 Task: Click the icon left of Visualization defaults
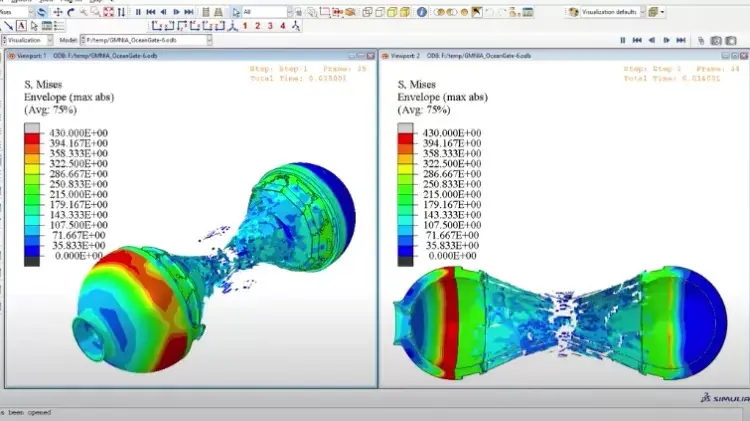tap(574, 12)
